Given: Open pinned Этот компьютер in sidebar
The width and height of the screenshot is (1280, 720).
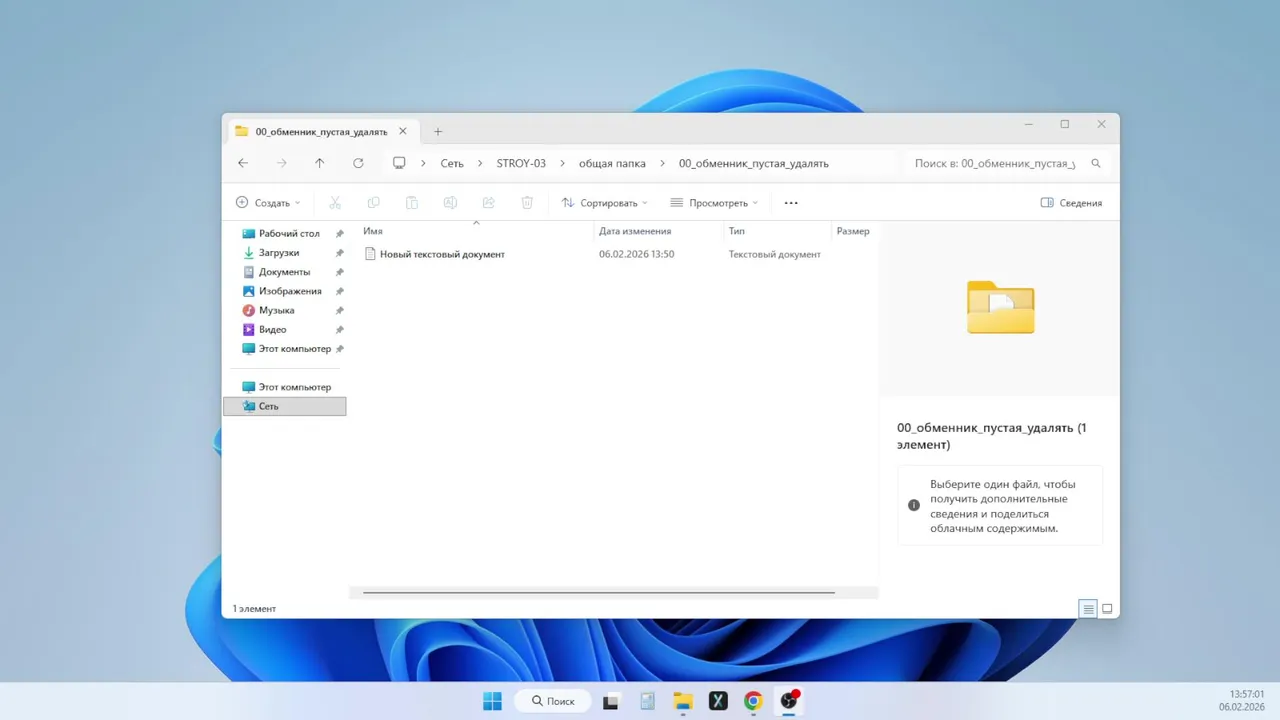Looking at the screenshot, I should coord(294,349).
